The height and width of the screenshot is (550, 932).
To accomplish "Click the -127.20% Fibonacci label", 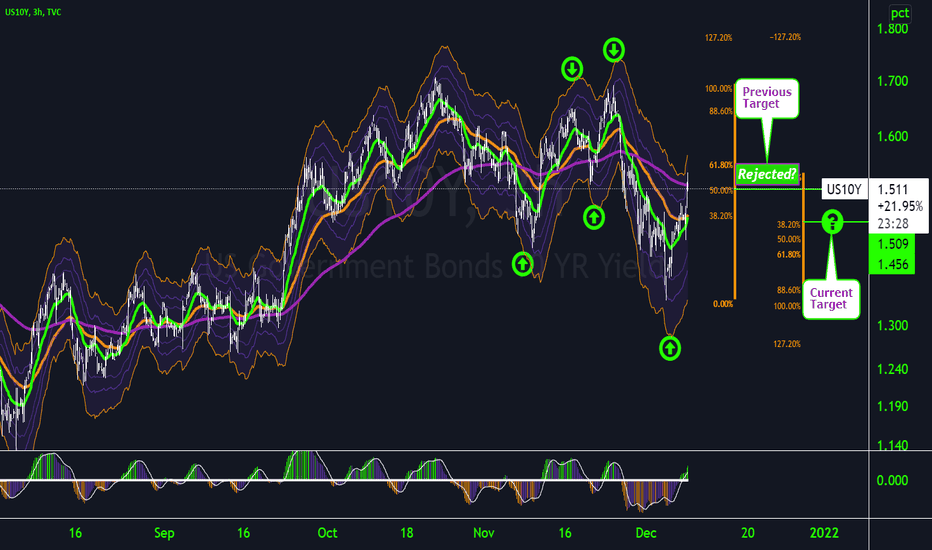I will coord(785,37).
